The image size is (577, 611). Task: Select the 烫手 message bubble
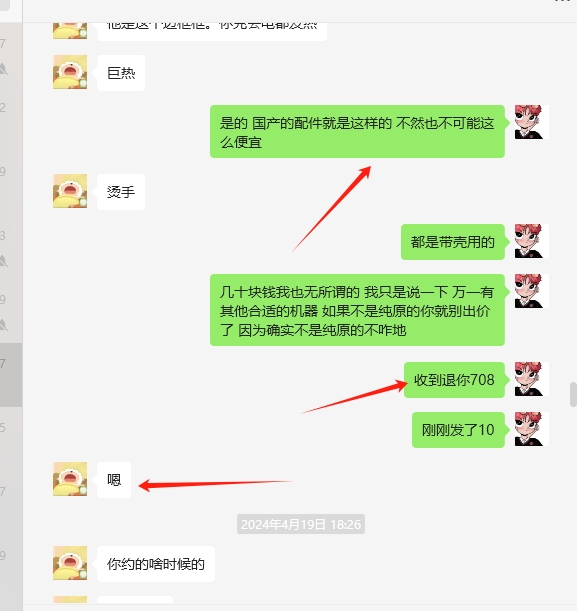pyautogui.click(x=121, y=192)
